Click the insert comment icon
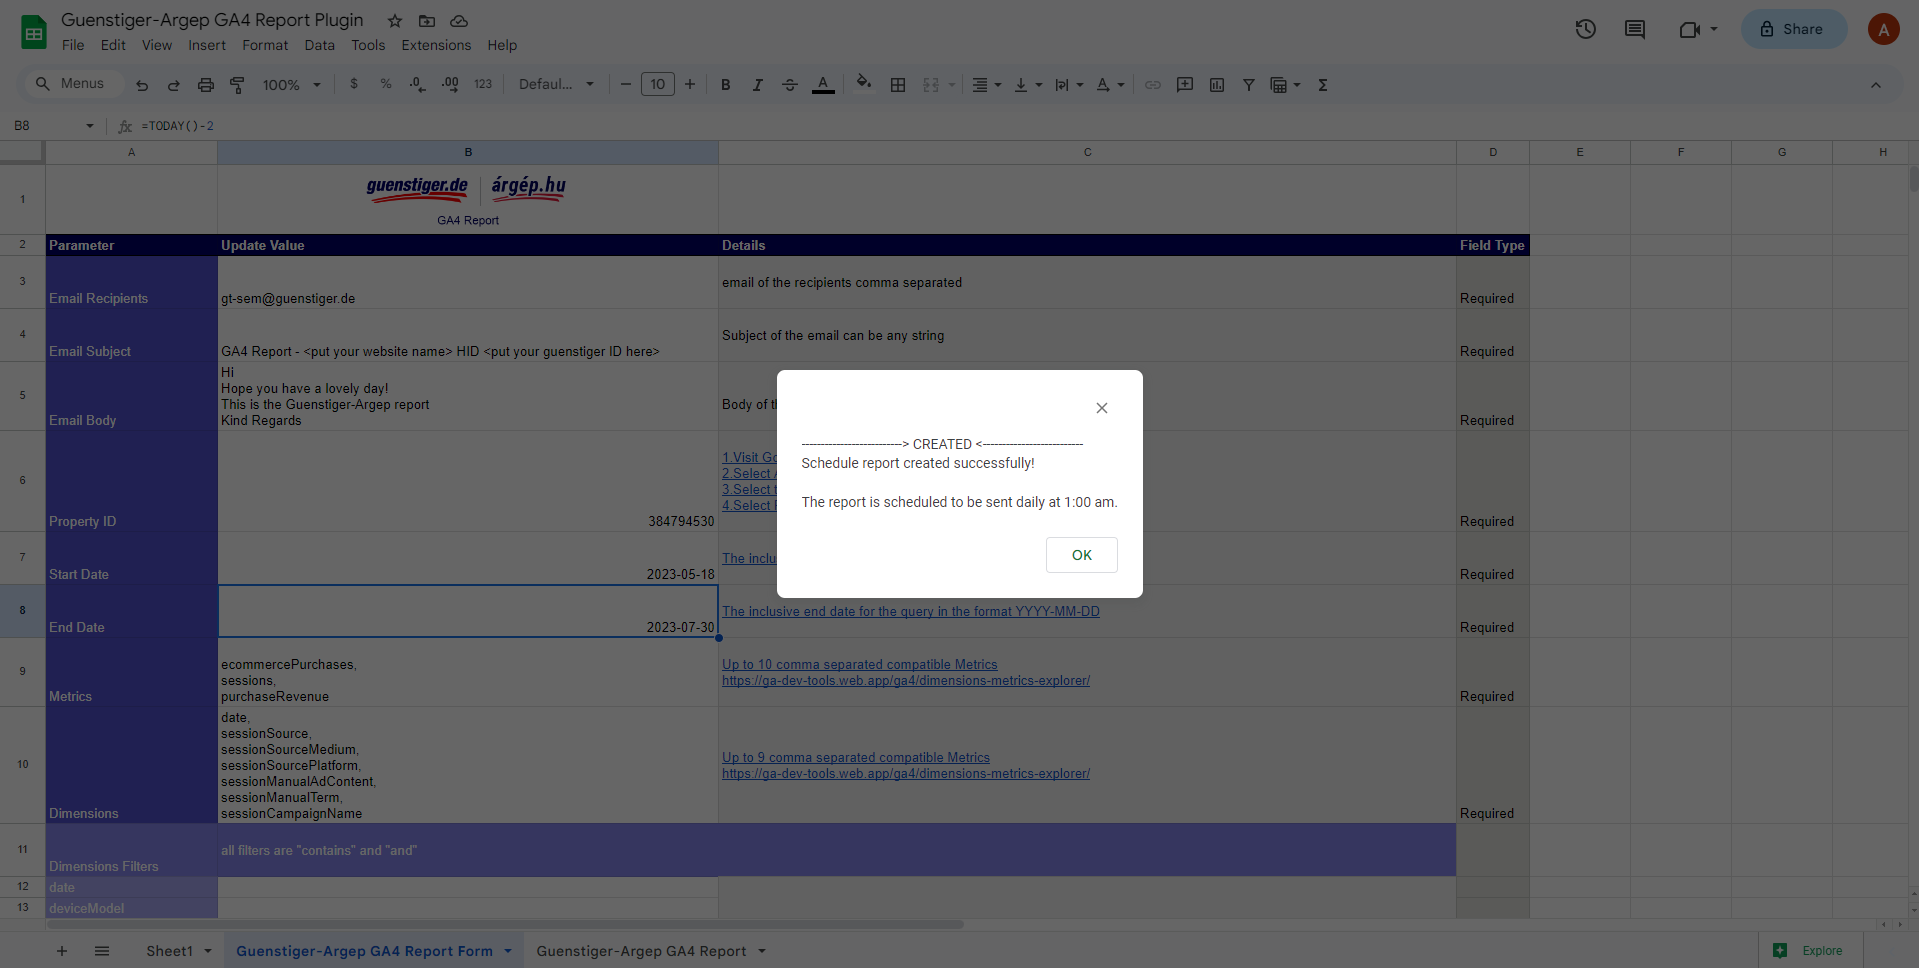The image size is (1919, 968). pos(1185,85)
